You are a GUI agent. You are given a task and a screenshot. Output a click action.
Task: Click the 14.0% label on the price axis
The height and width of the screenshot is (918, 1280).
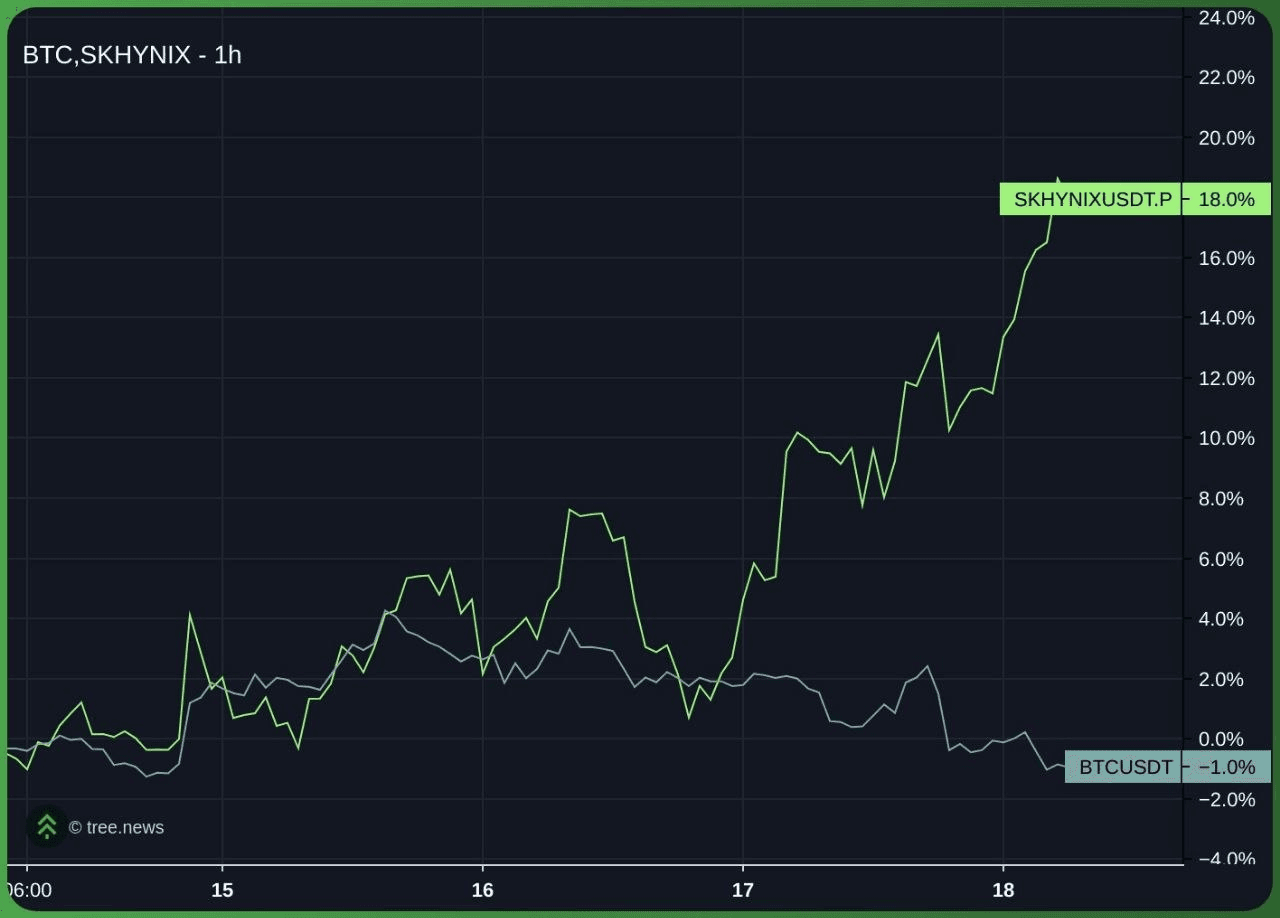[1226, 318]
